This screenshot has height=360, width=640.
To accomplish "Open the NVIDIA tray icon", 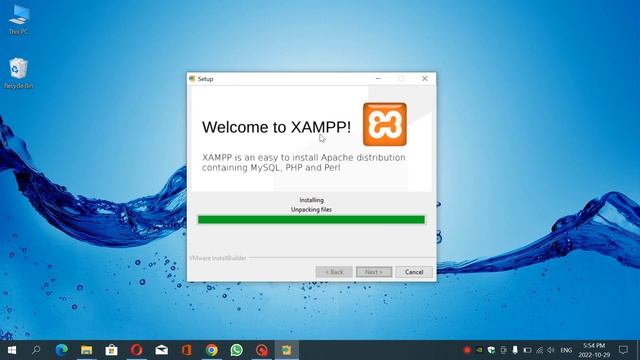I will [480, 350].
